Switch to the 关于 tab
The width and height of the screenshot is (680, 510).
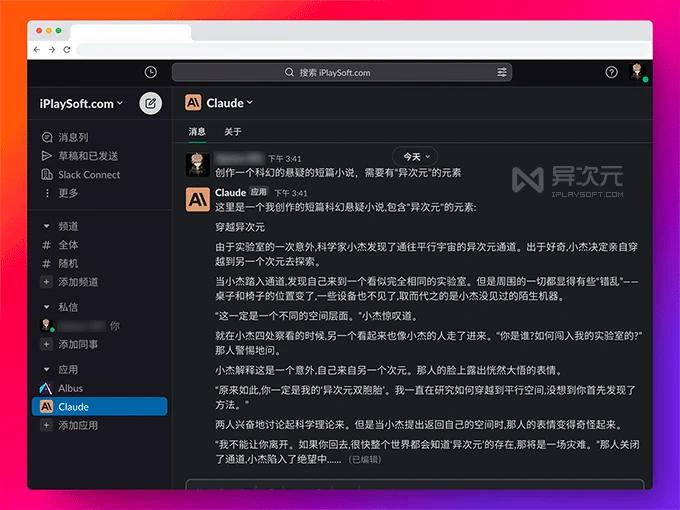[x=232, y=131]
